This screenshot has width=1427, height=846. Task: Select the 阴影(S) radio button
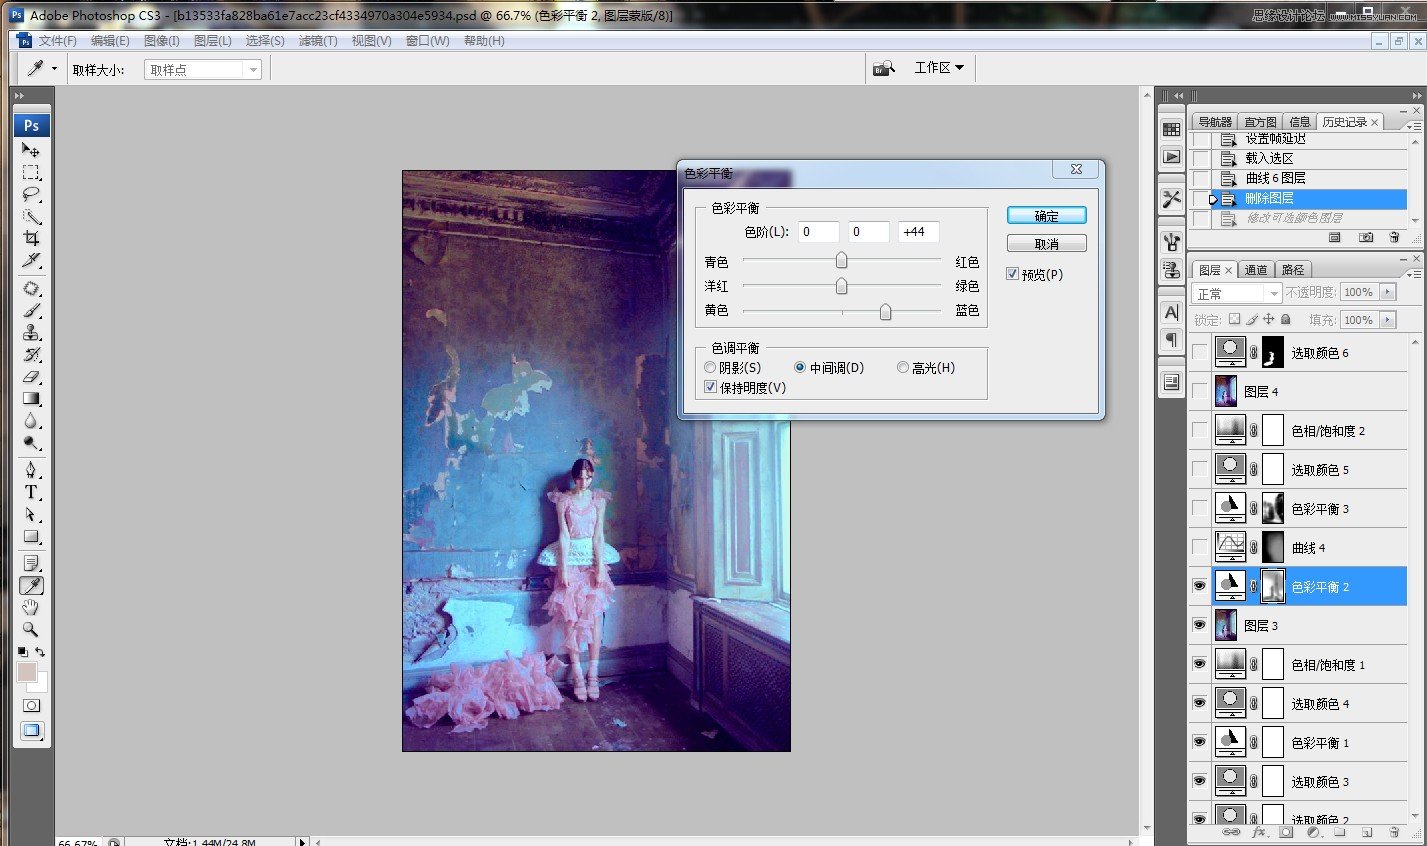point(711,368)
